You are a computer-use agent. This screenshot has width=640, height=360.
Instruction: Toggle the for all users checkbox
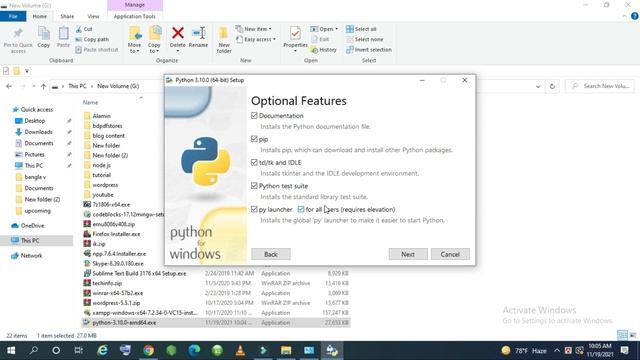[x=301, y=209]
